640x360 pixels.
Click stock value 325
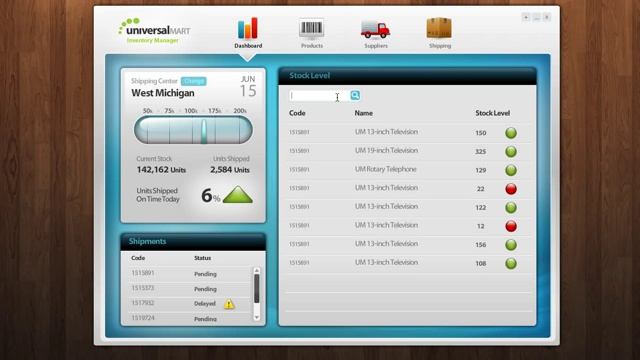pos(481,151)
